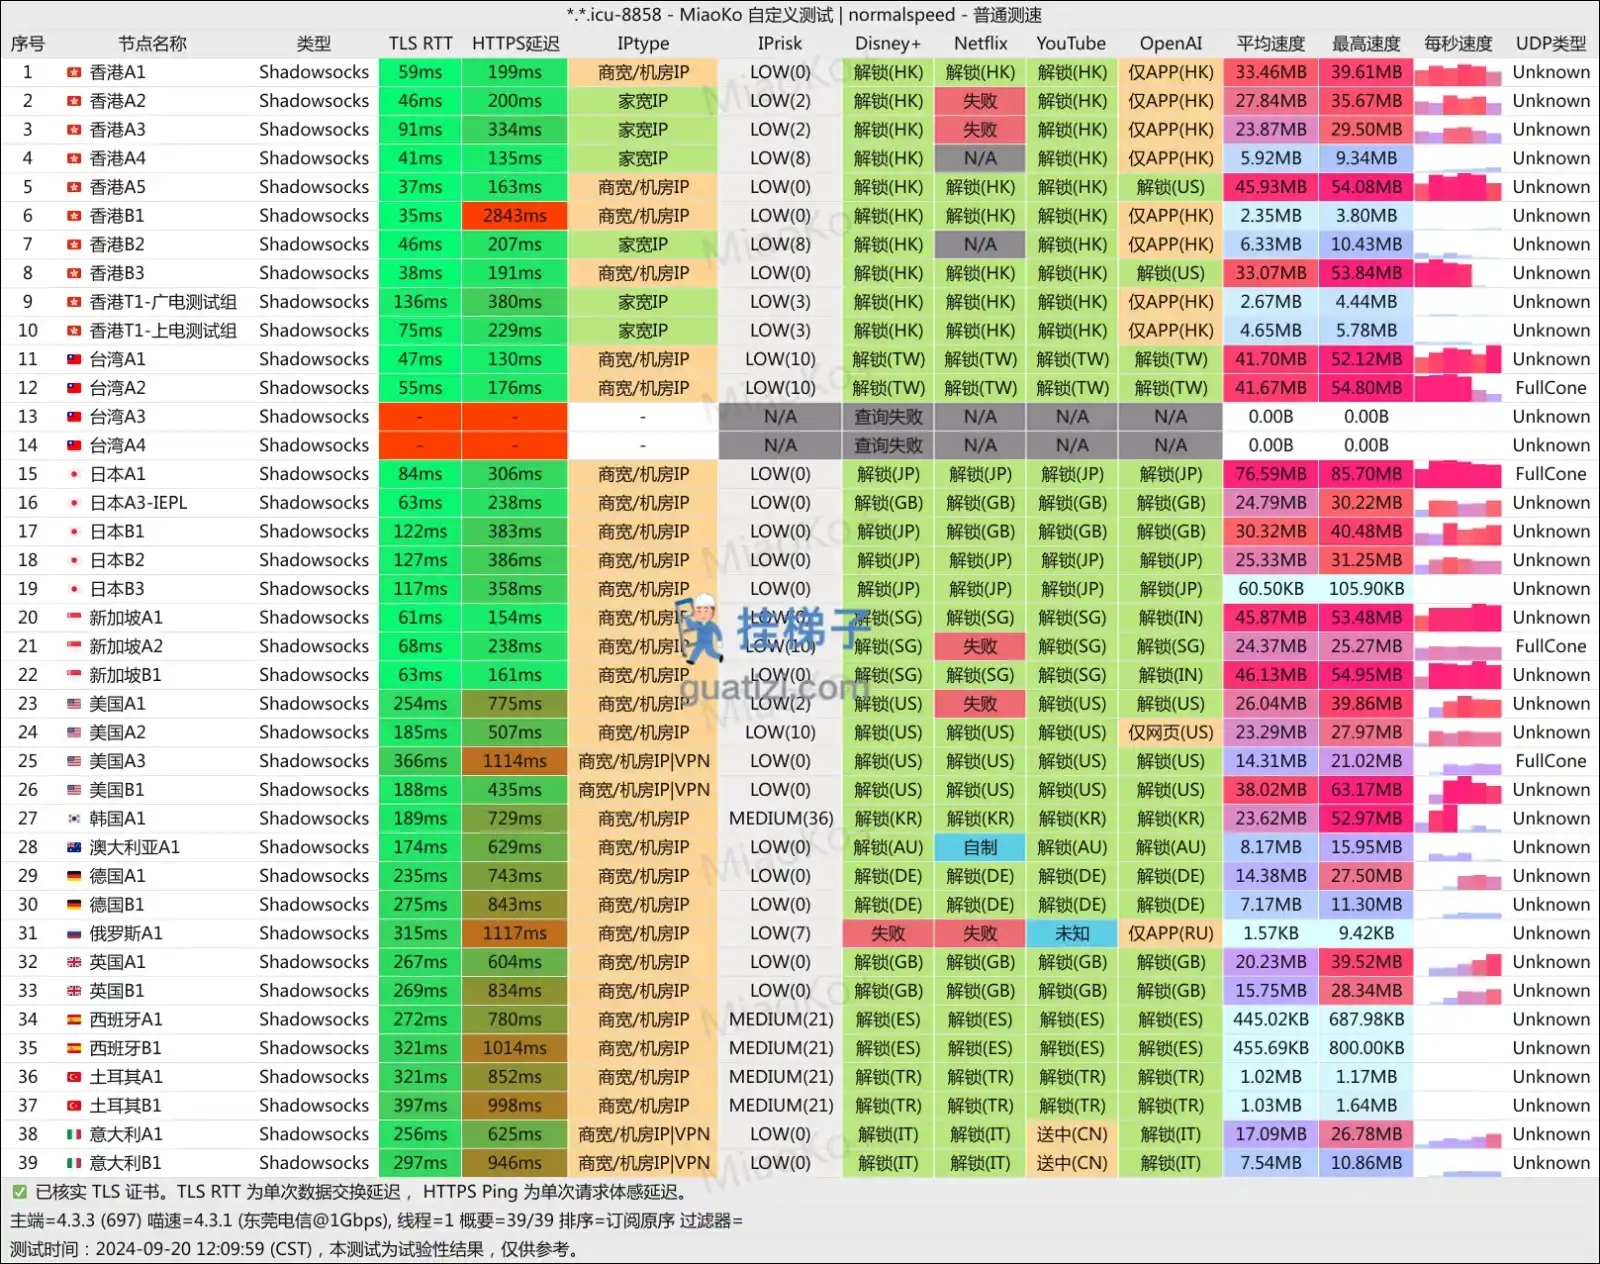Viewport: 1600px width, 1264px height.
Task: Click the 85.70MB max speed cell
Action: (x=1366, y=474)
